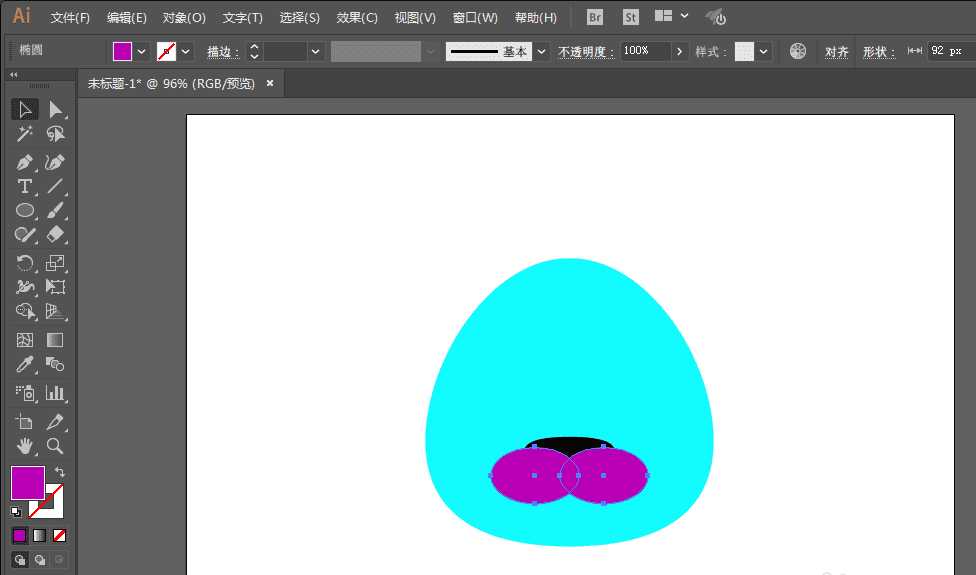Switch paint mode to Gradient
This screenshot has height=575, width=976.
click(x=39, y=535)
